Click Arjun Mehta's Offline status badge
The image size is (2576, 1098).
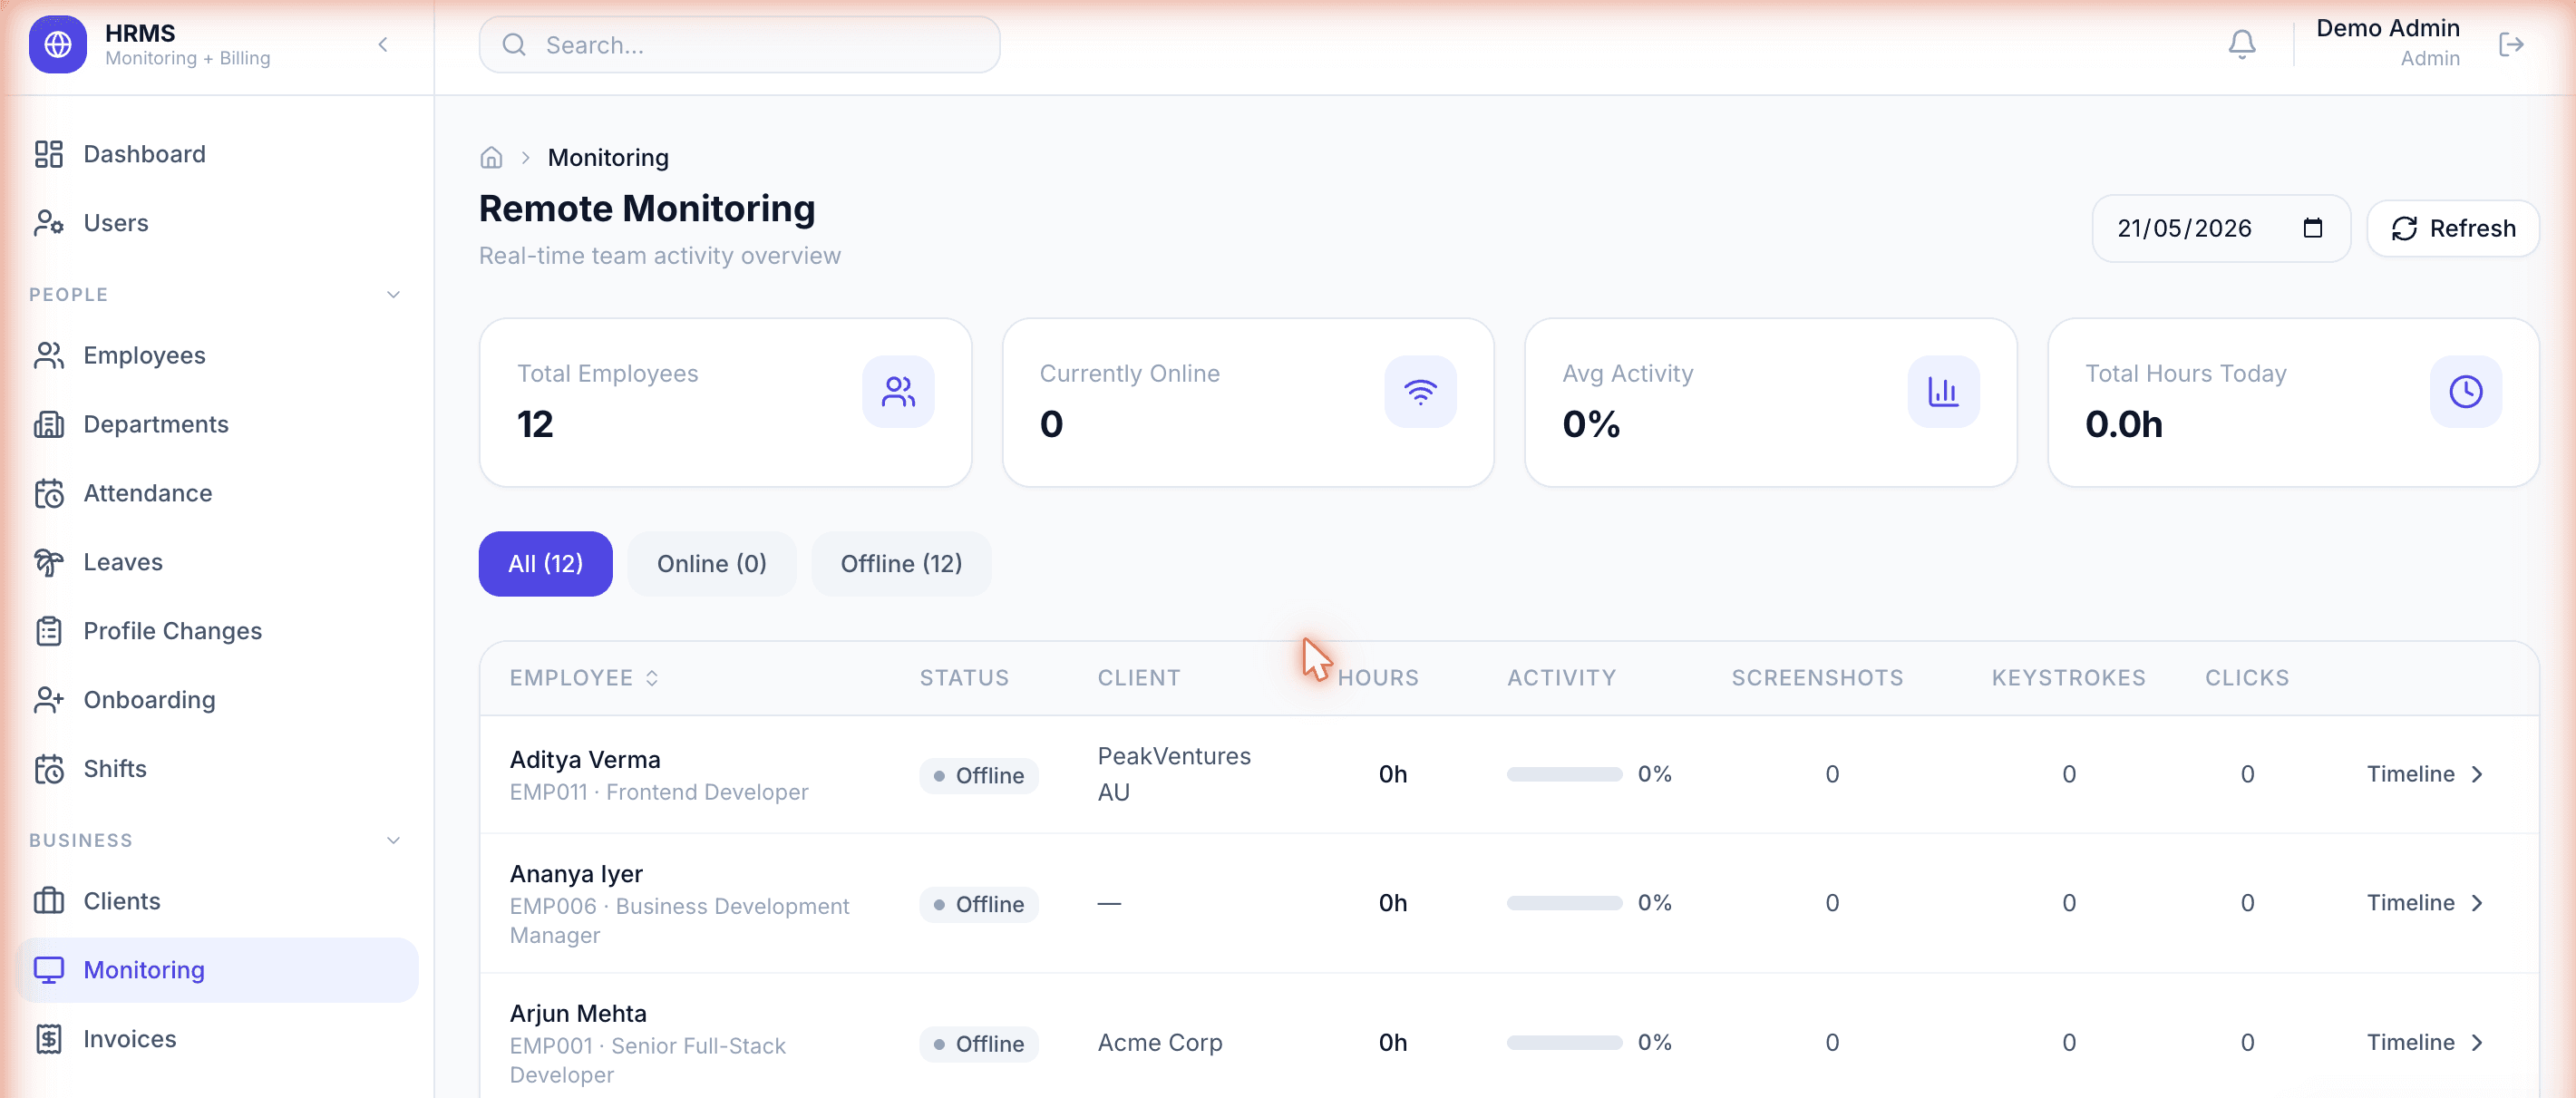[x=979, y=1045]
